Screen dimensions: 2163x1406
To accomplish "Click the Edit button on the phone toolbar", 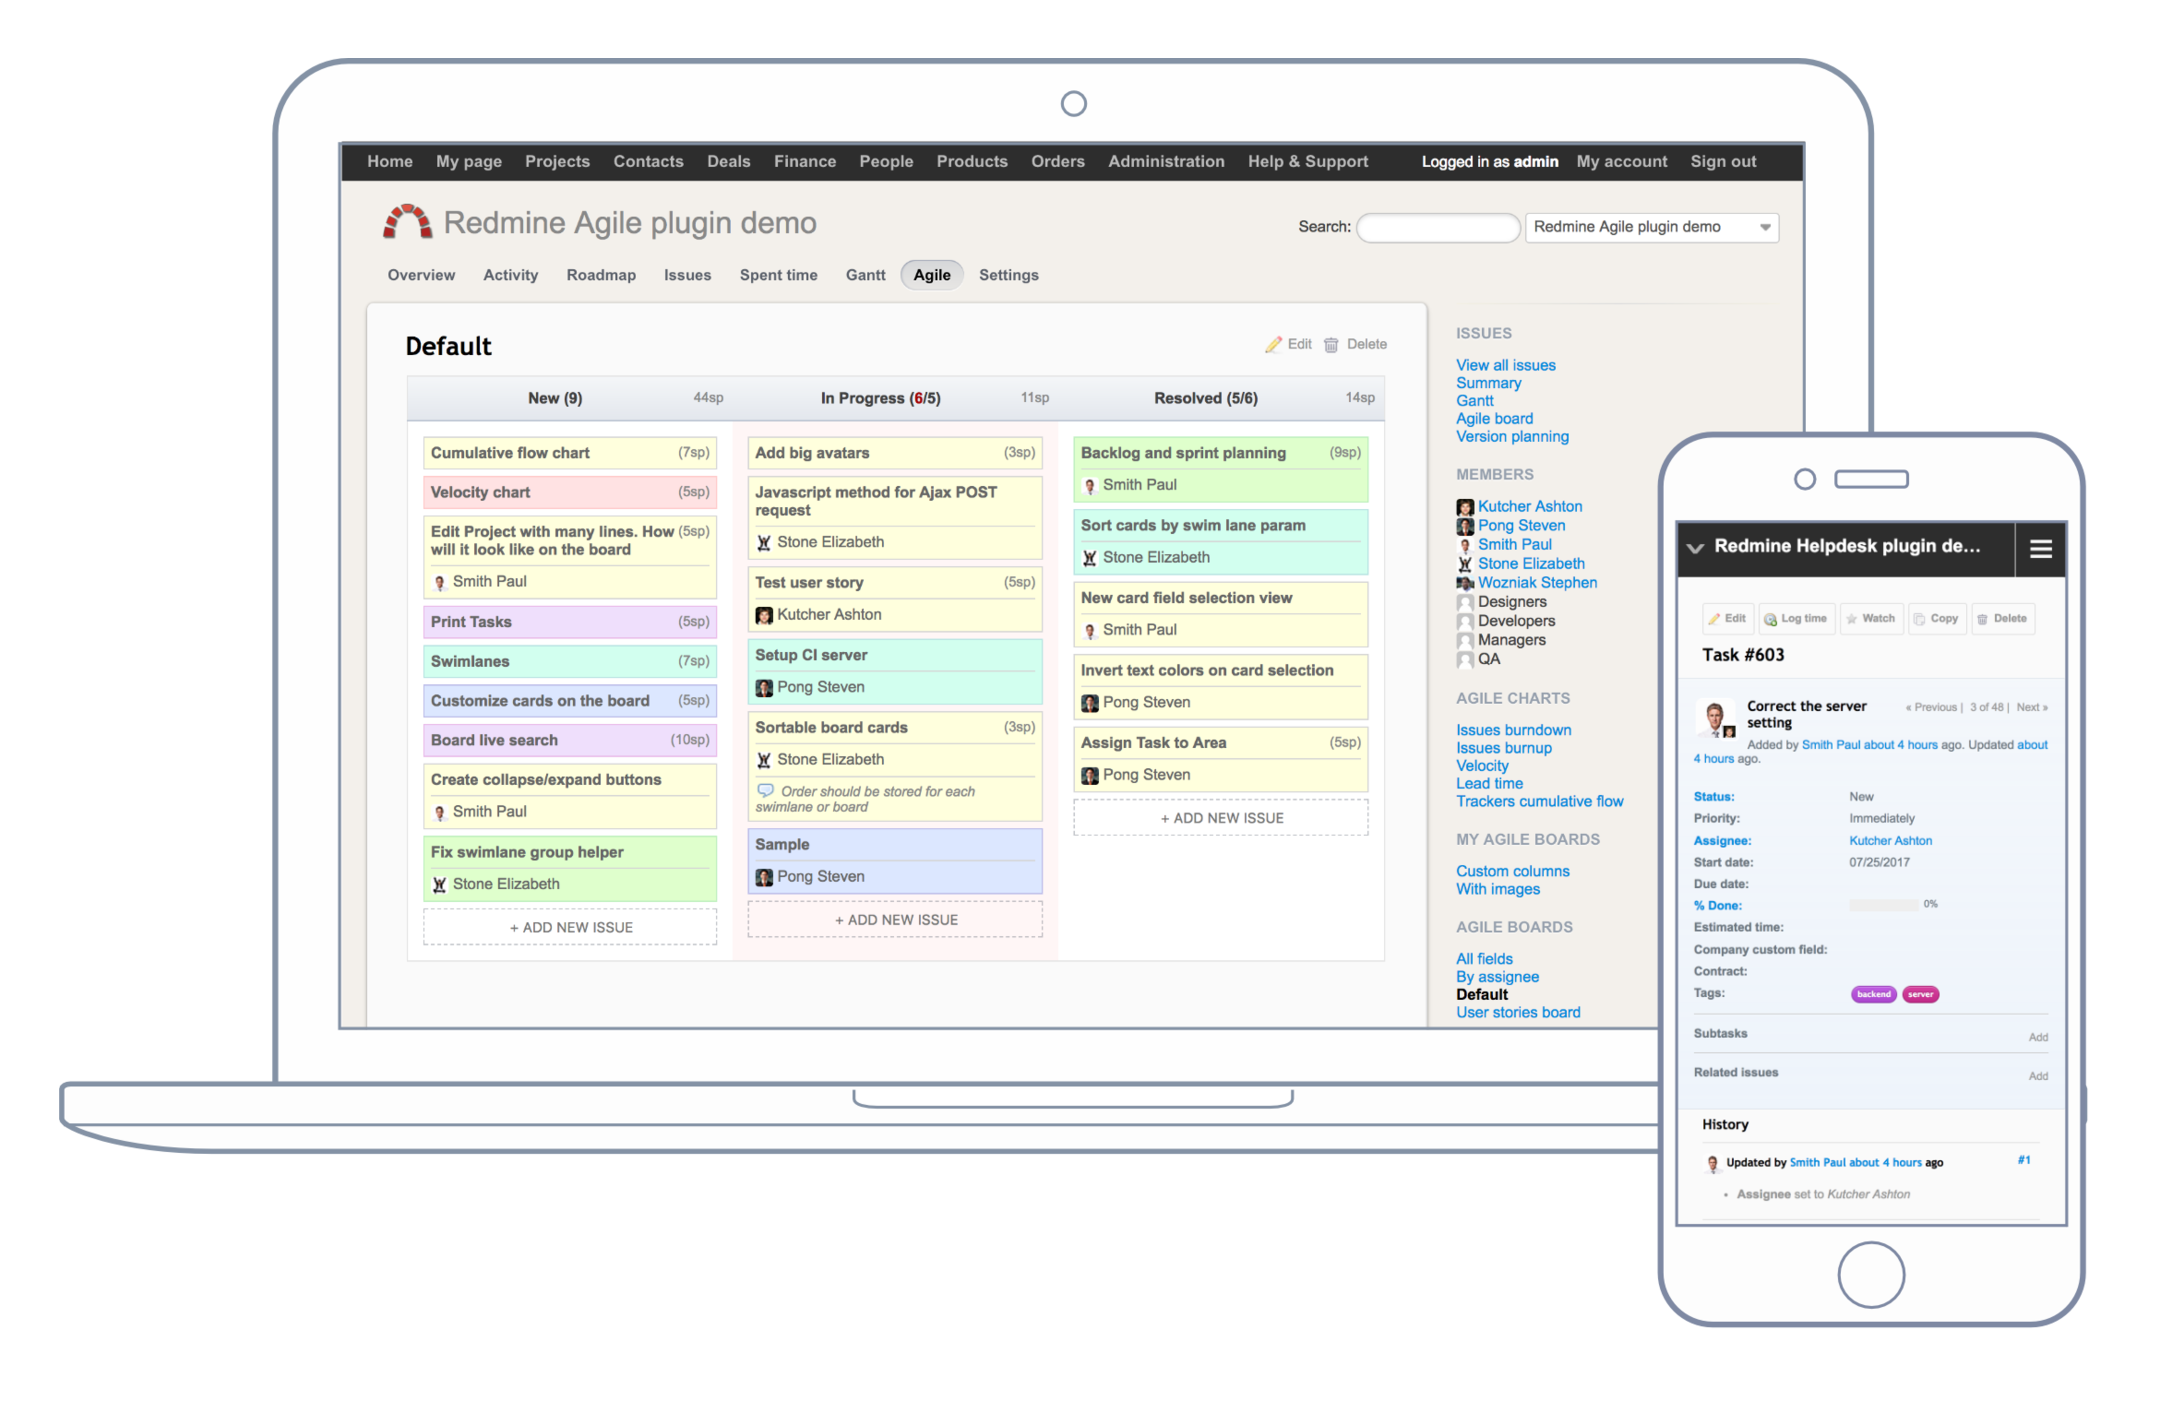I will pos(1728,618).
